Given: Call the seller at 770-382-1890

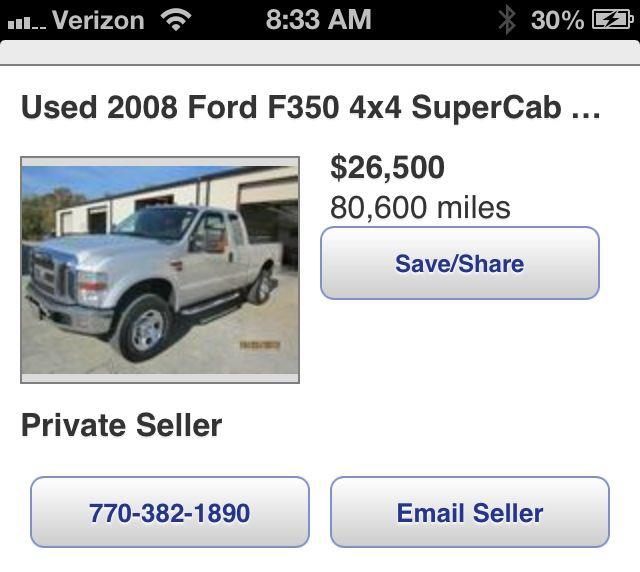Looking at the screenshot, I should (x=169, y=512).
